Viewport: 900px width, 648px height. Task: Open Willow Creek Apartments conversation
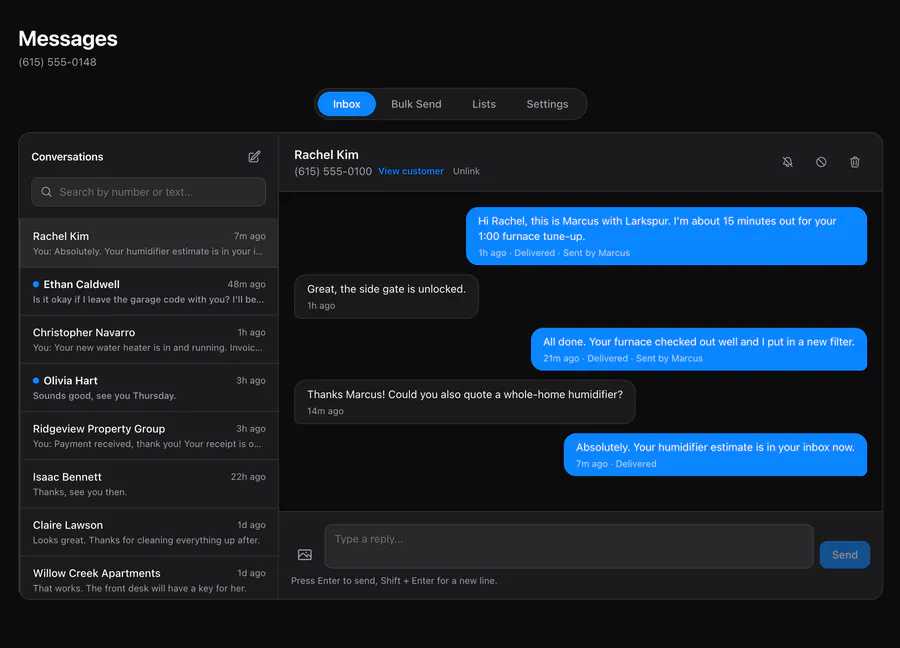[x=149, y=579]
